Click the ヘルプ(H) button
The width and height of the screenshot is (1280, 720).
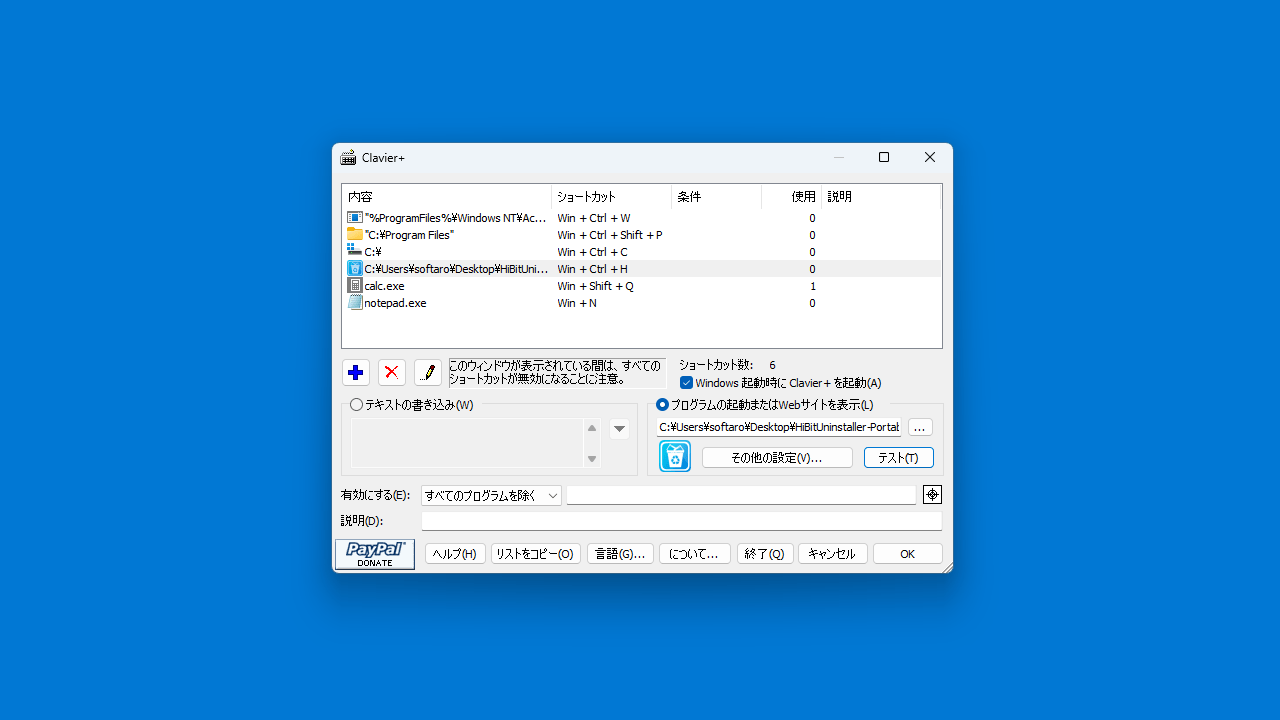tap(455, 554)
